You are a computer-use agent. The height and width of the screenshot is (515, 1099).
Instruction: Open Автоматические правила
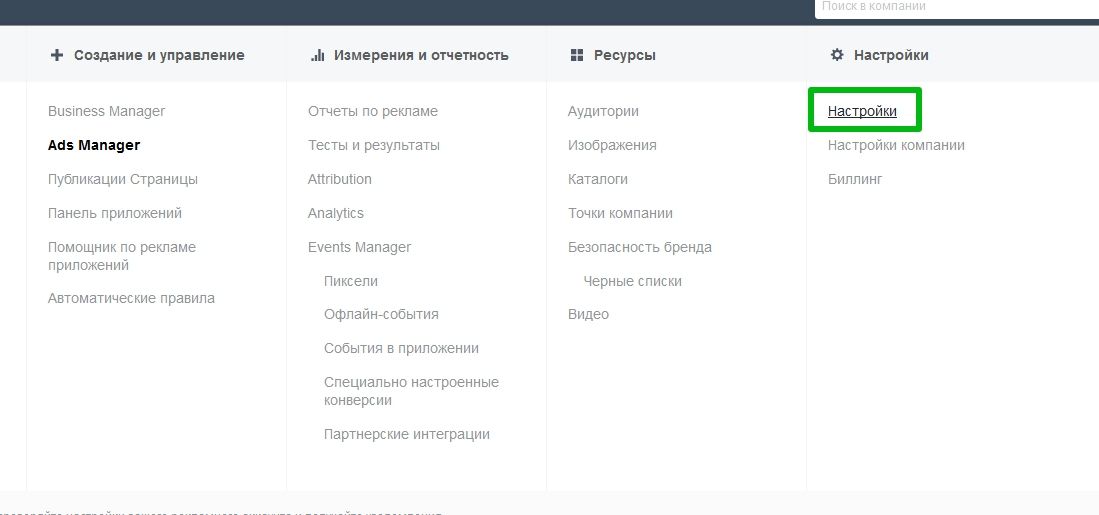pyautogui.click(x=131, y=298)
